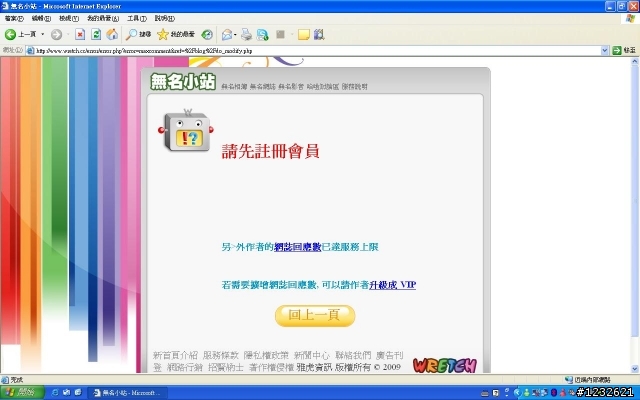This screenshot has width=640, height=400.
Task: Go to the Home page house icon
Action: 112,35
